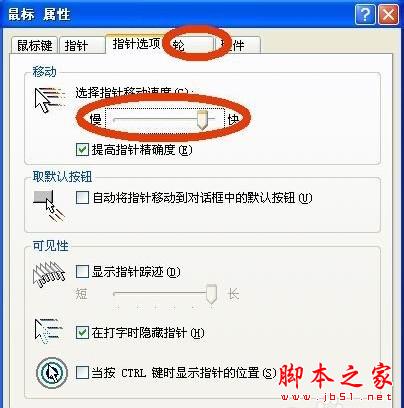Viewport: 404px width, 408px height.
Task: Open the 硬件 hardware tab
Action: pyautogui.click(x=238, y=45)
